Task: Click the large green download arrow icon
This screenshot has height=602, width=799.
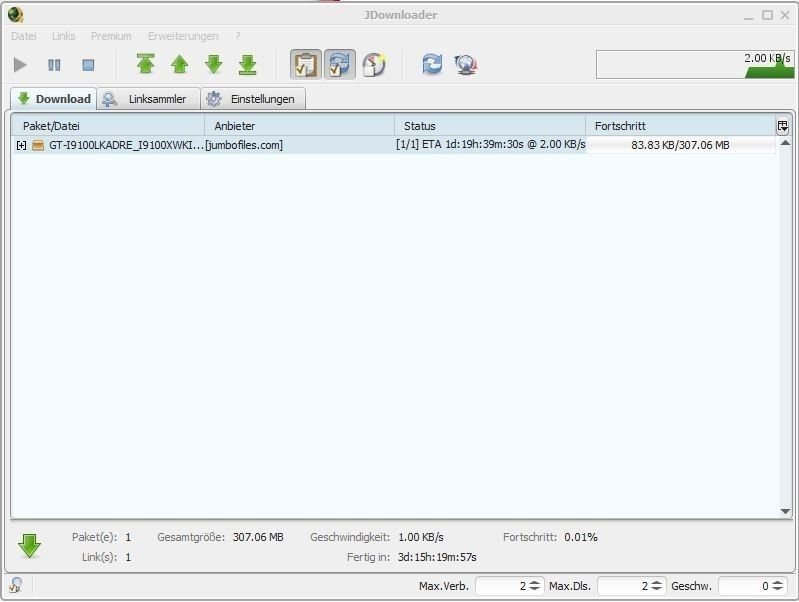Action: click(30, 546)
